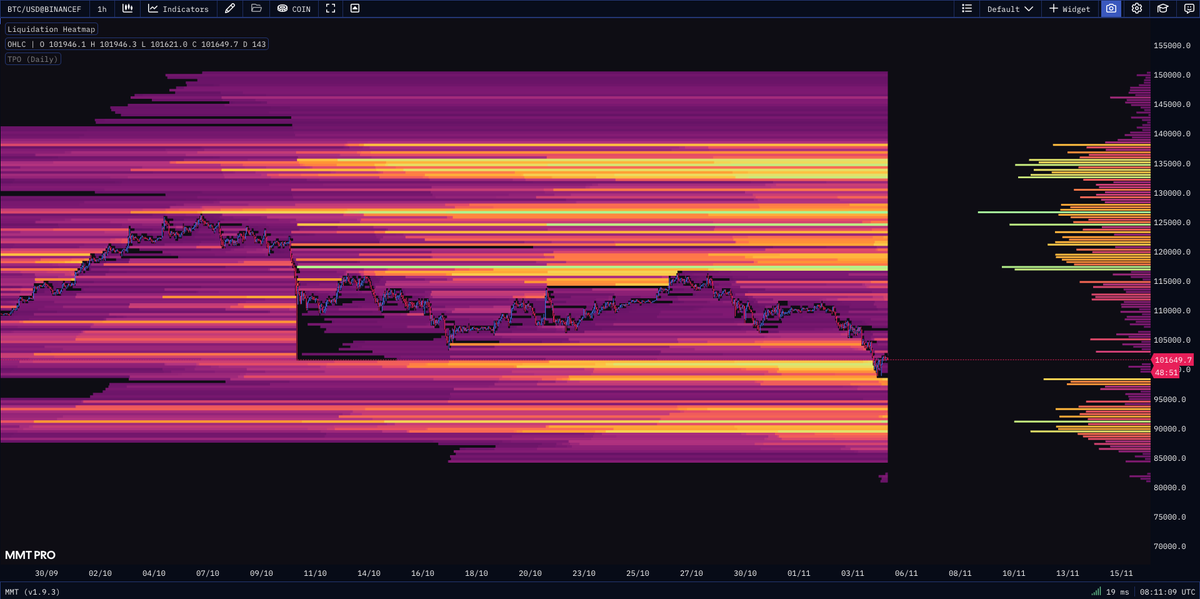Click the candle countdown timer 48:51
Viewport: 1200px width, 599px height.
point(1165,372)
